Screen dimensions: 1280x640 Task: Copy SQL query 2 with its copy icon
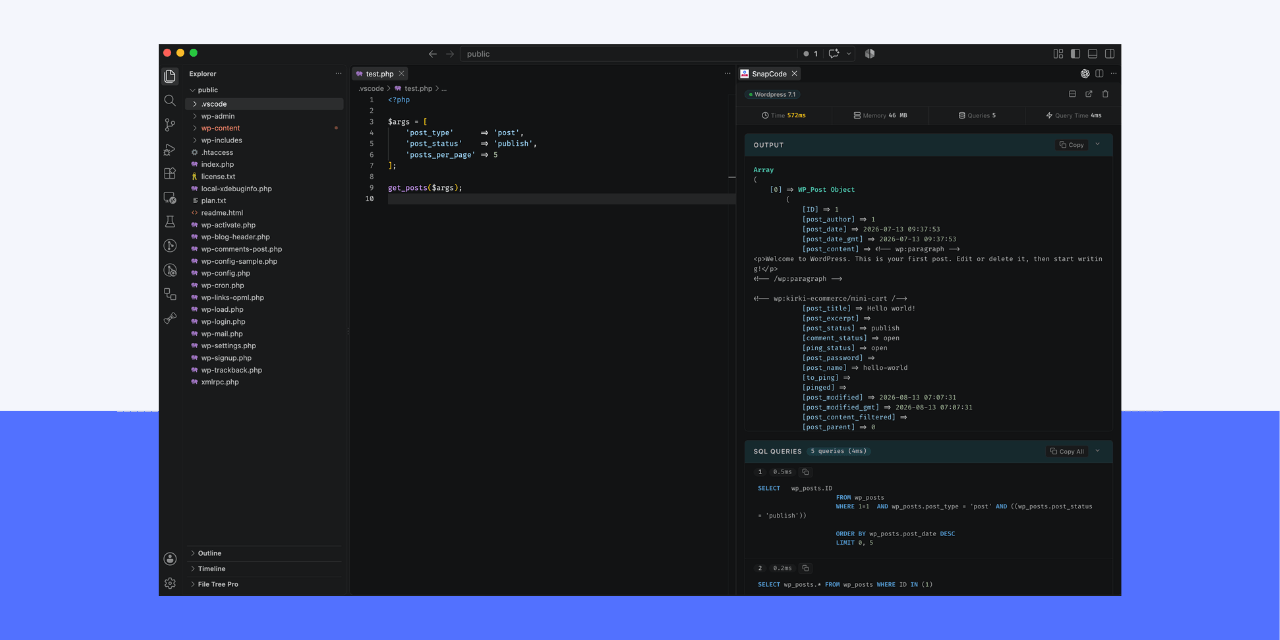[x=806, y=568]
